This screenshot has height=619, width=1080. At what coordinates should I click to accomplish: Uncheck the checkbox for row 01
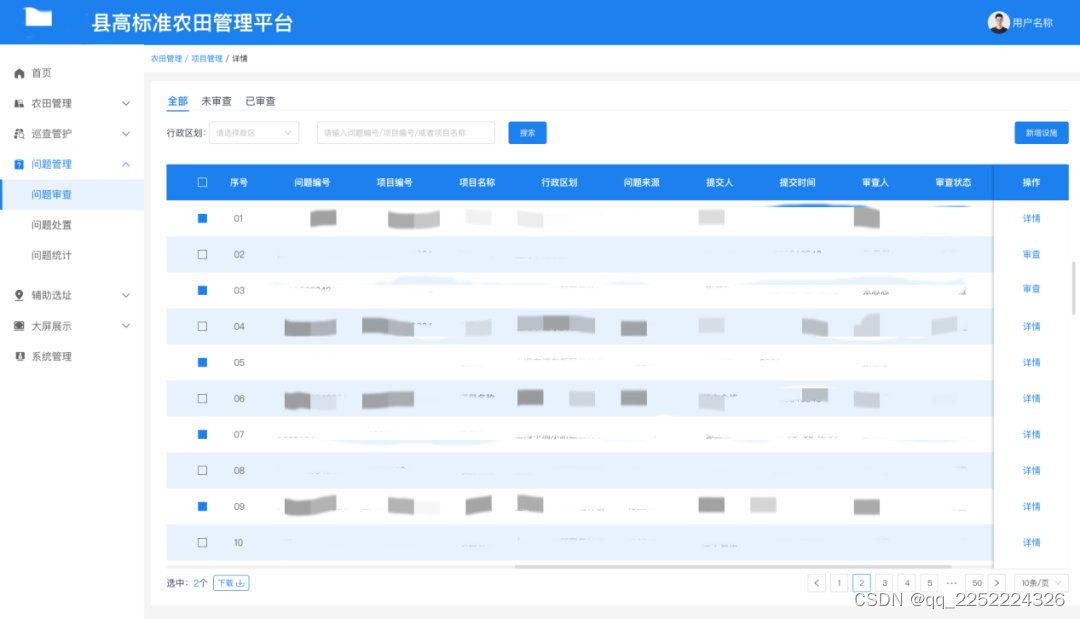(x=202, y=218)
